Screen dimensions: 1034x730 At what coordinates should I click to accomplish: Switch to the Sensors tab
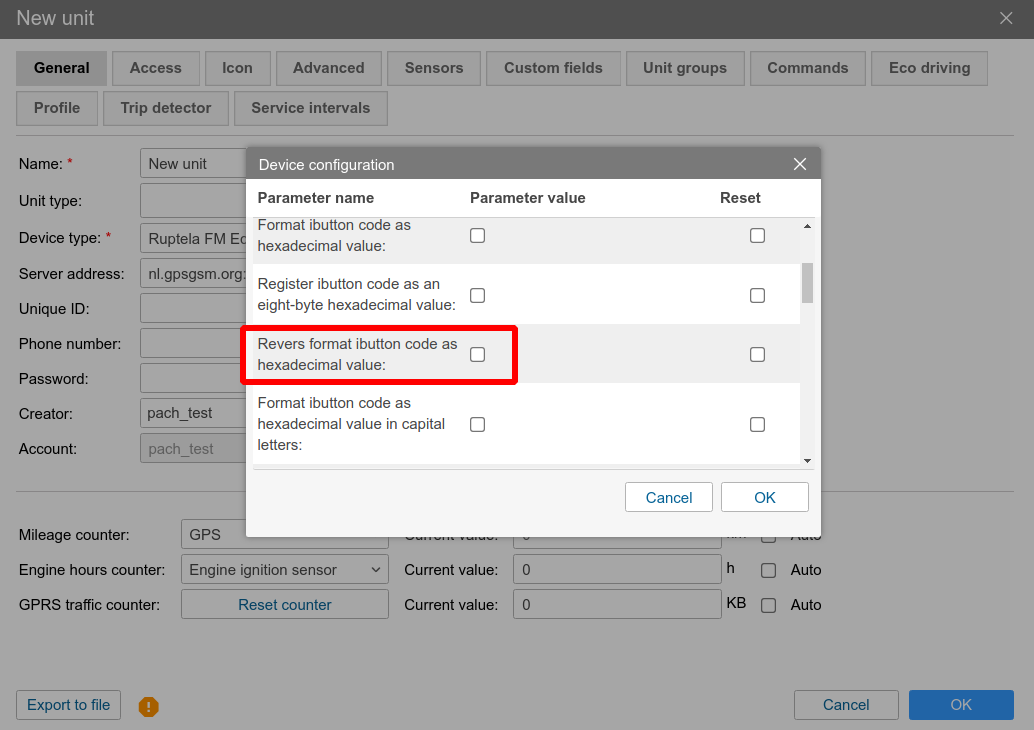coord(433,68)
